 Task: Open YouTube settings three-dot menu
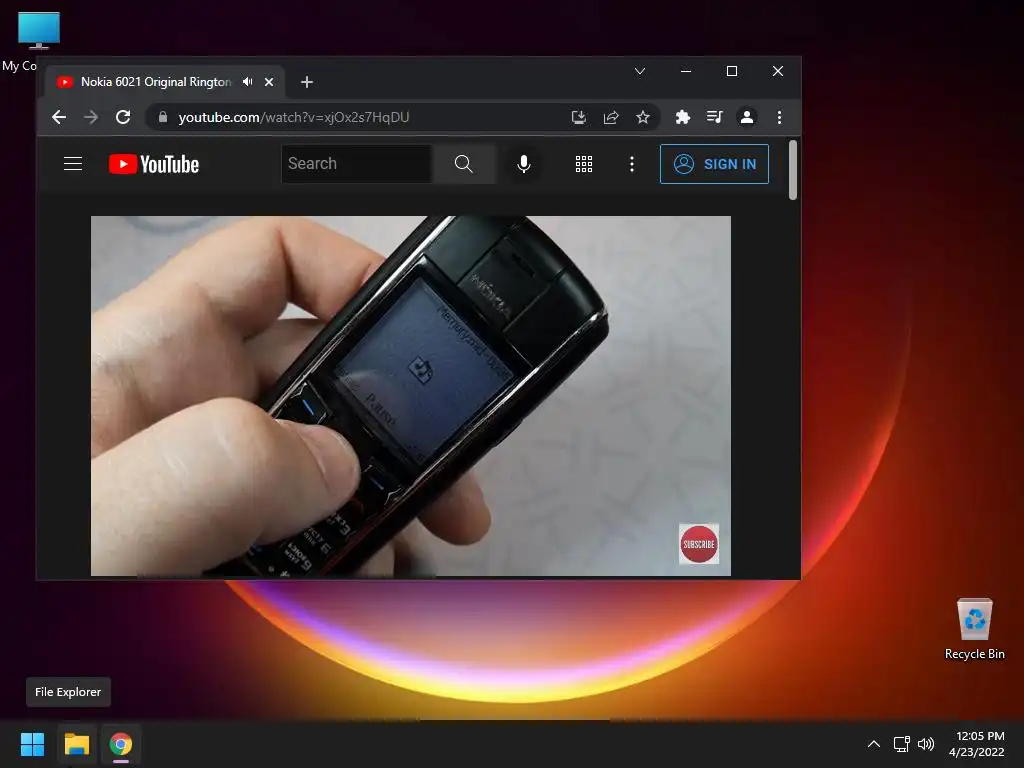pos(632,164)
